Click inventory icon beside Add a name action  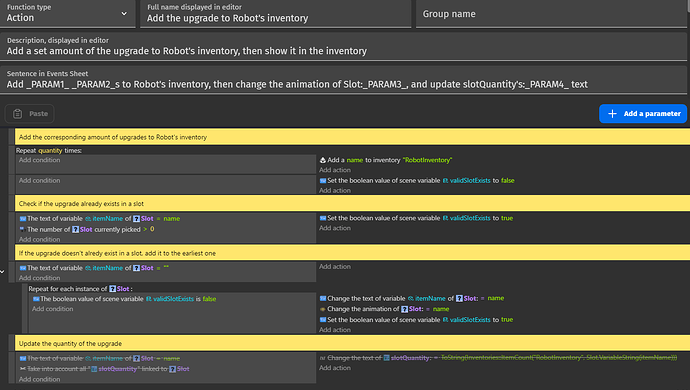pos(323,160)
